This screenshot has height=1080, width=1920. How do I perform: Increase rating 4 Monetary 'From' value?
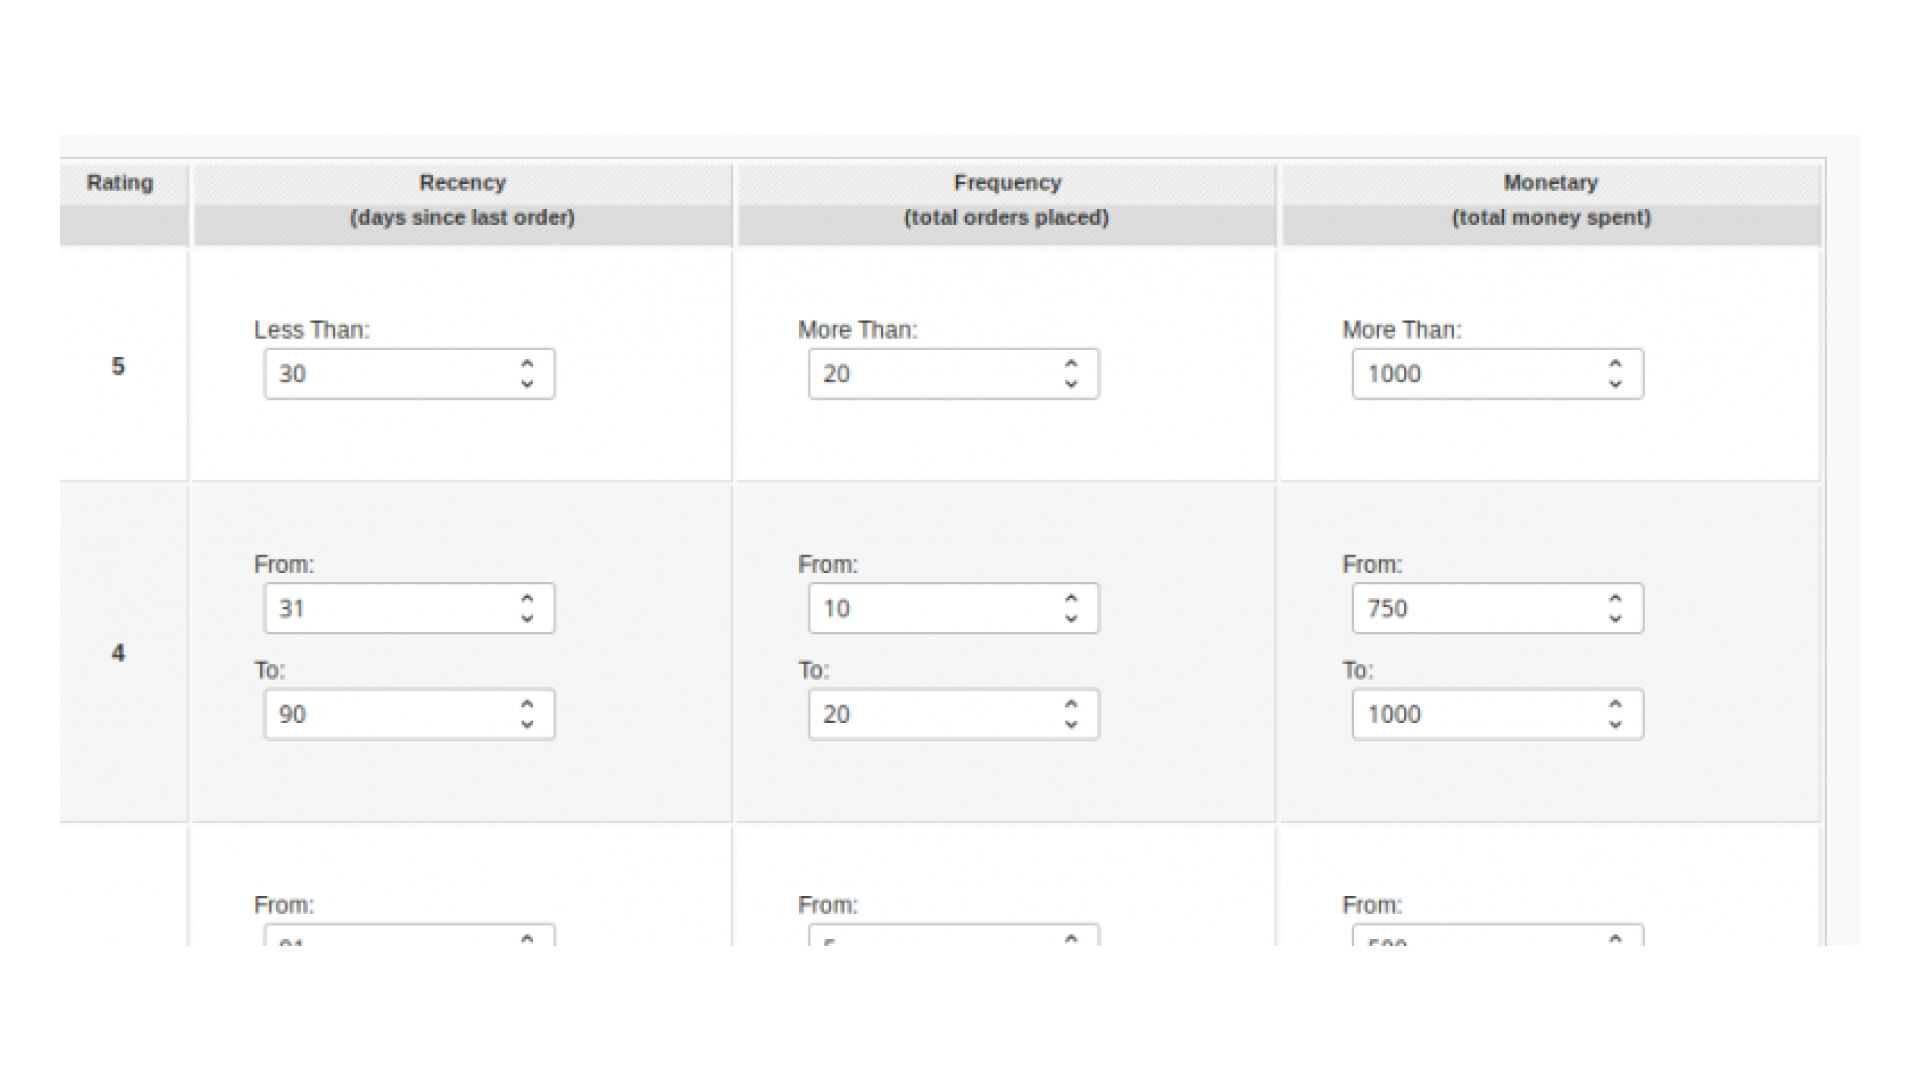[x=1615, y=598]
